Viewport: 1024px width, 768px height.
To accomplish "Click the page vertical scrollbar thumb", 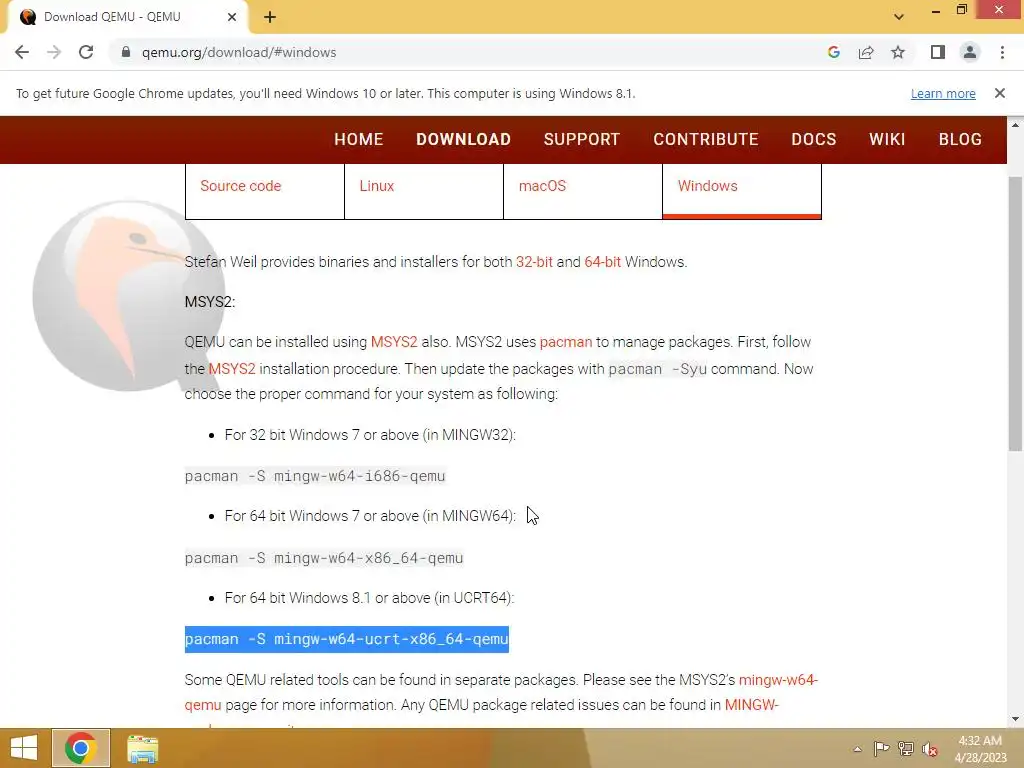I will [x=1015, y=313].
